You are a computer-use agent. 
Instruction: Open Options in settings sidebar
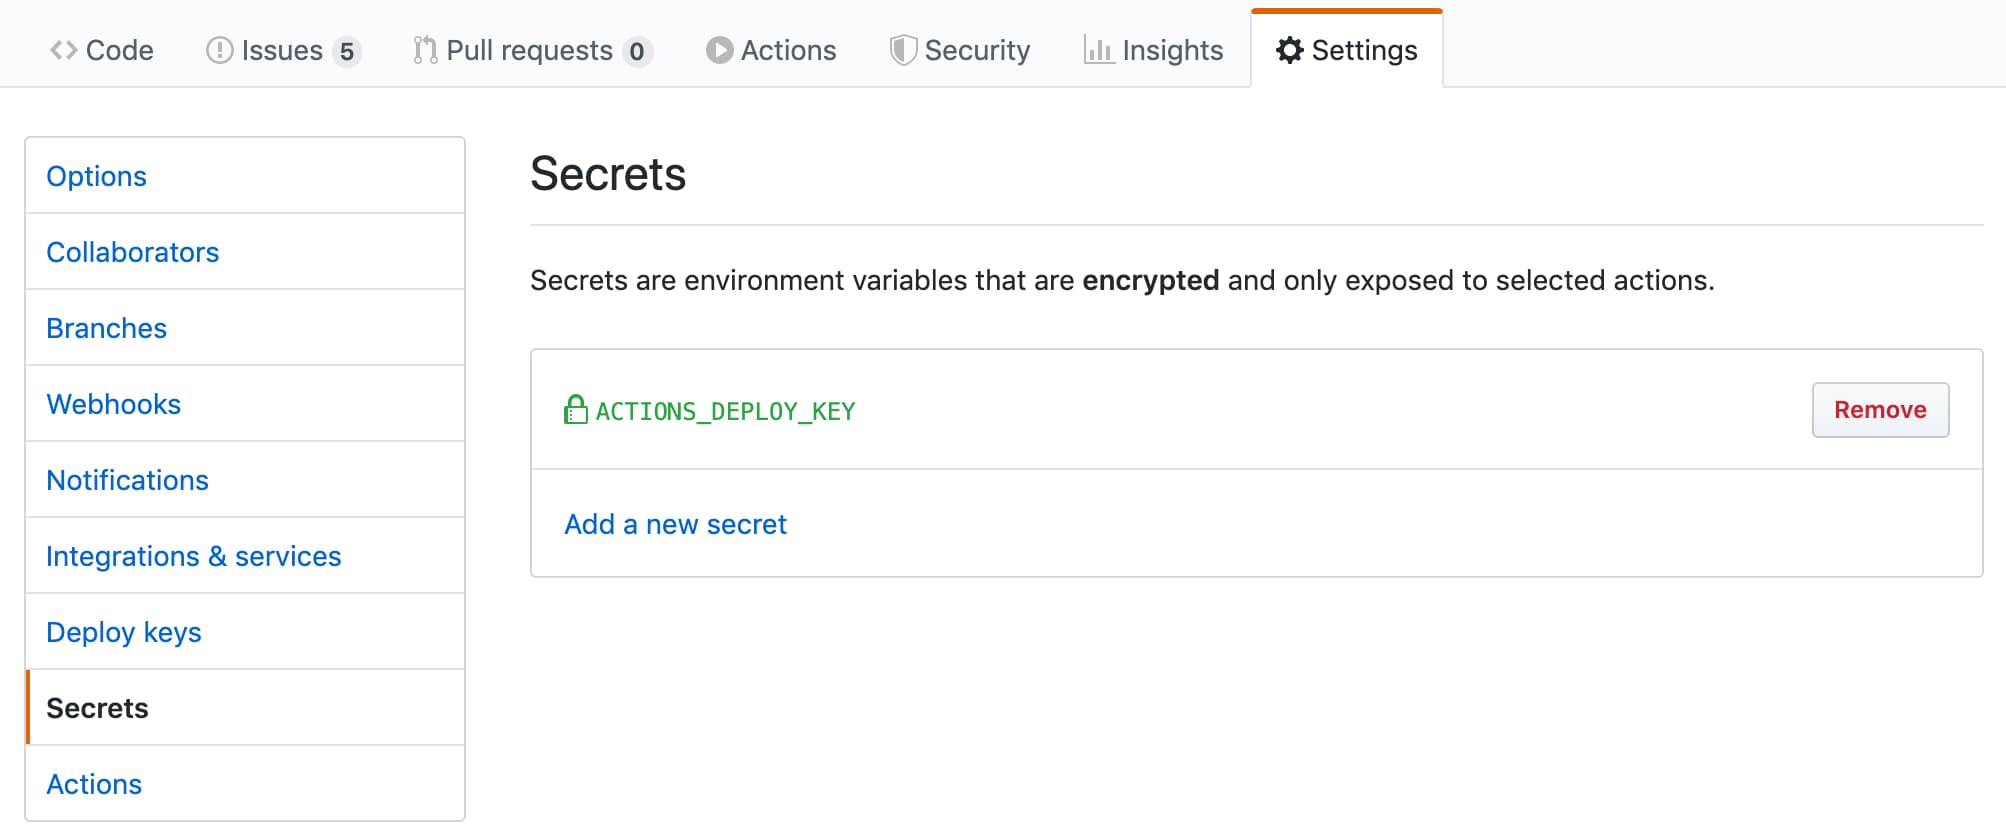pyautogui.click(x=96, y=176)
